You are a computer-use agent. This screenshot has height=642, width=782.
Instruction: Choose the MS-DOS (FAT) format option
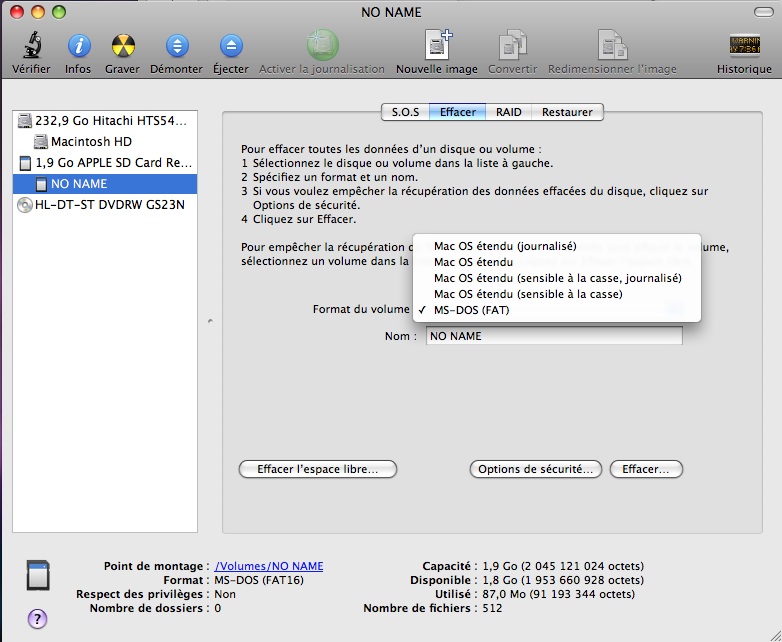tap(557, 310)
